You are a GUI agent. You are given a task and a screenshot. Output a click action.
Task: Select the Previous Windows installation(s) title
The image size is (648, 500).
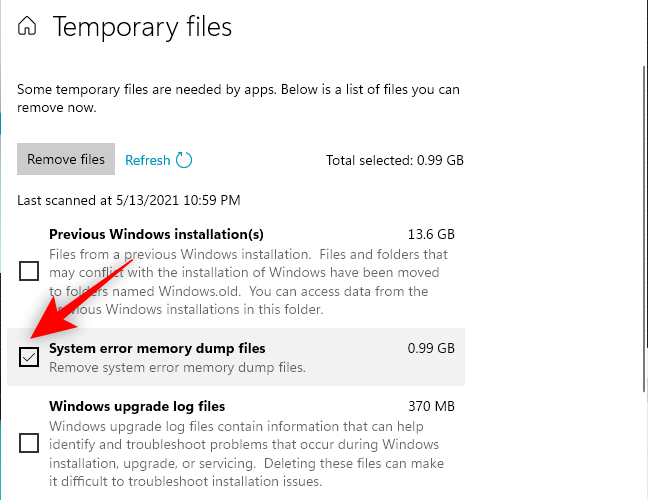(156, 234)
